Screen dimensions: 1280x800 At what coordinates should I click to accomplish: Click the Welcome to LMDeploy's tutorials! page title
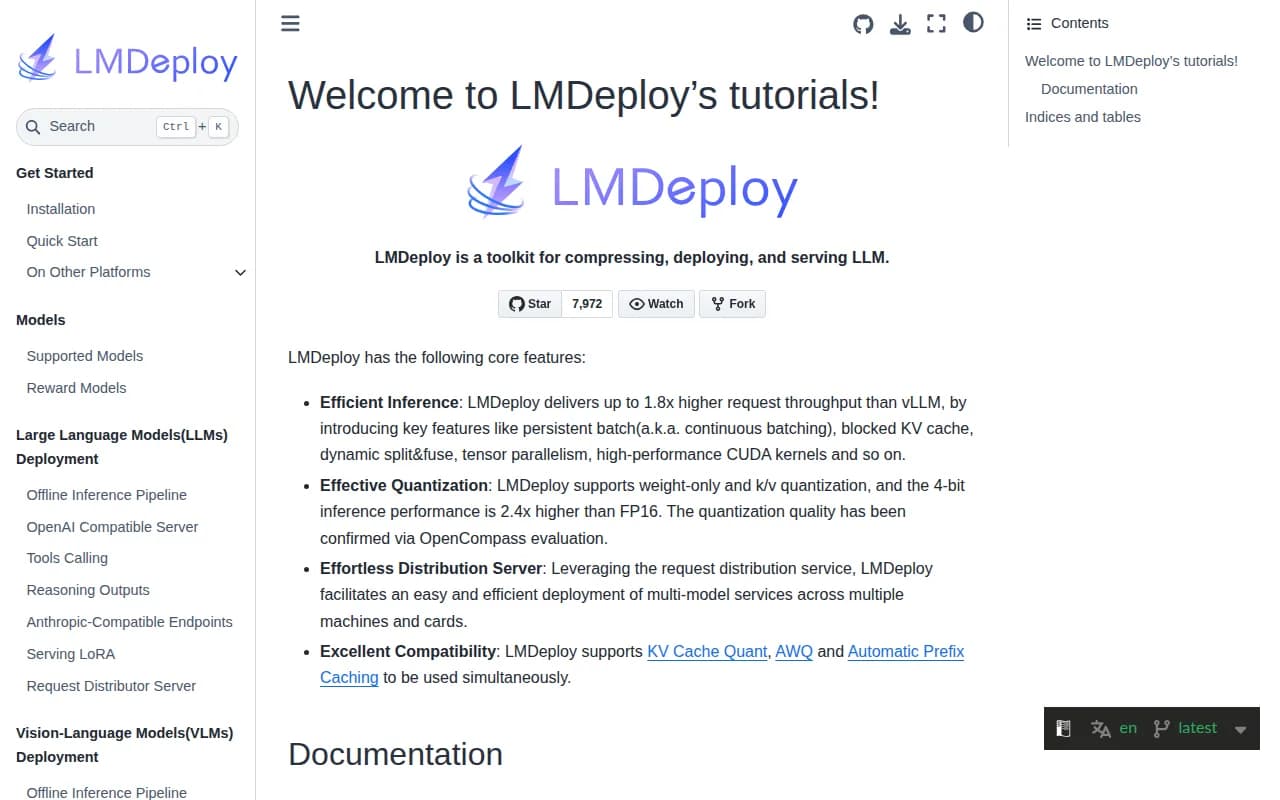point(584,95)
